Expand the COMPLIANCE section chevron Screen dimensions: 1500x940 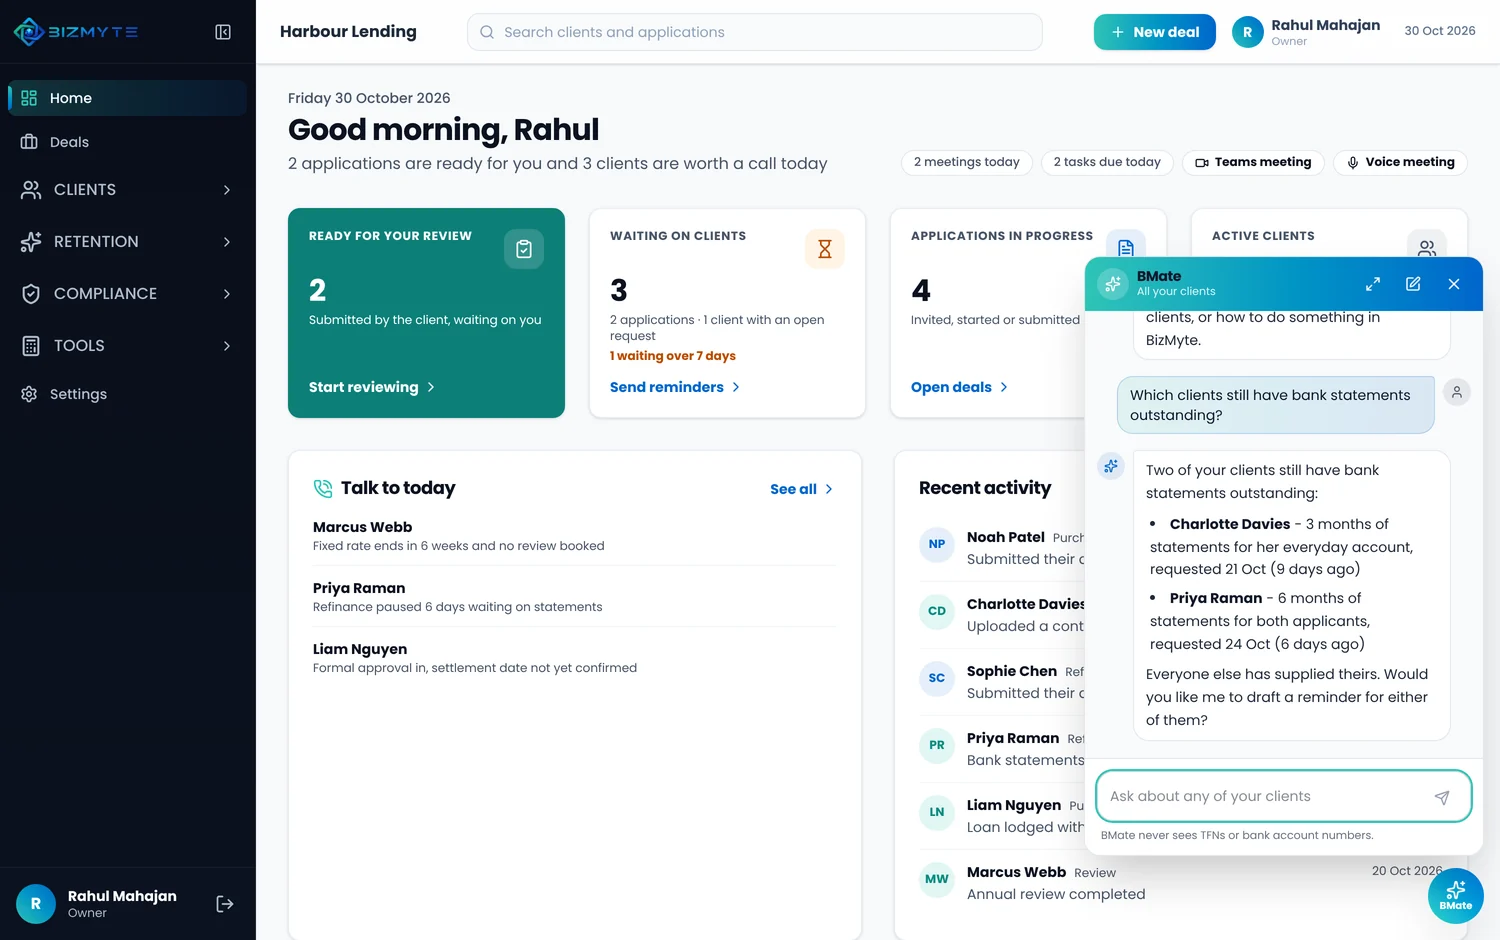pyautogui.click(x=227, y=294)
